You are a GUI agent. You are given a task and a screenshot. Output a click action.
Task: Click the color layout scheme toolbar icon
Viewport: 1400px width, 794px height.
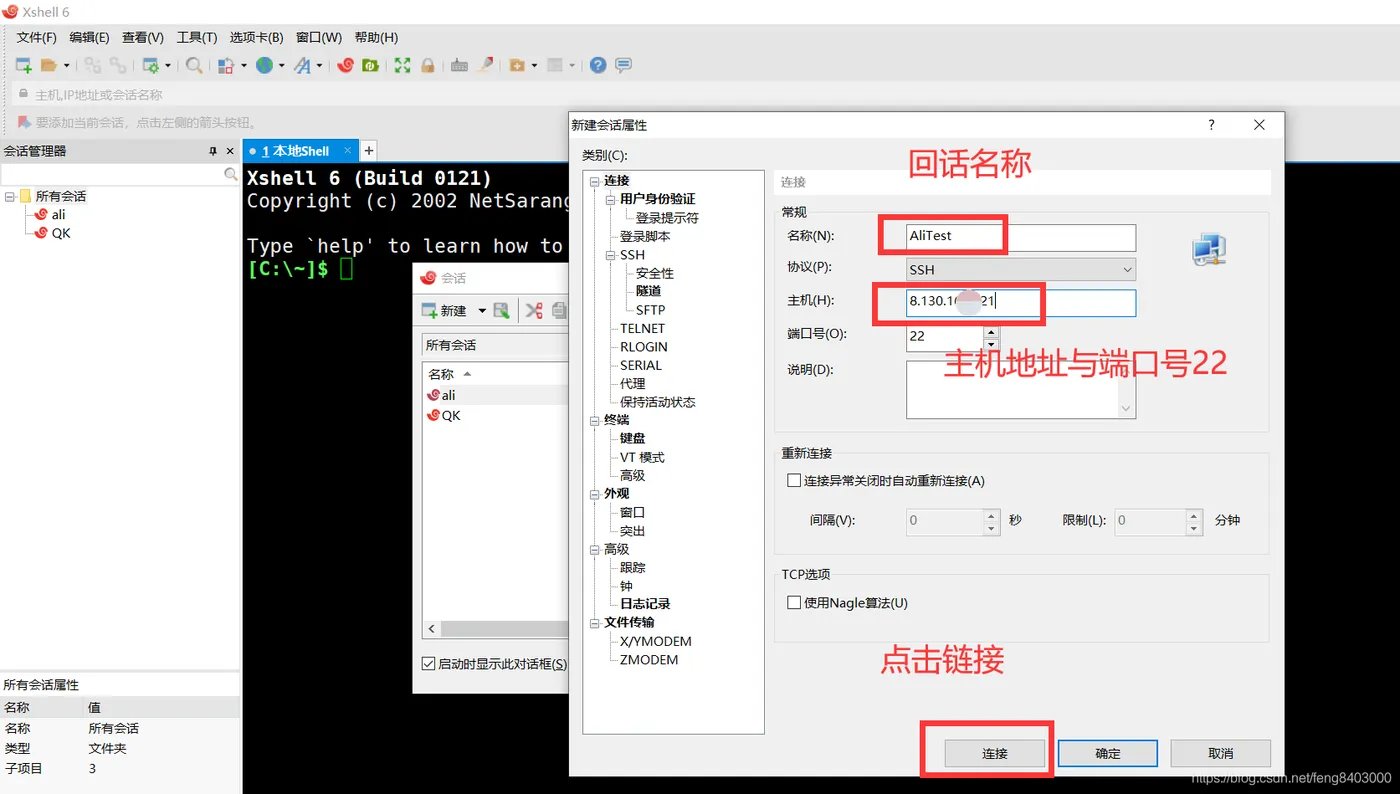tap(226, 65)
